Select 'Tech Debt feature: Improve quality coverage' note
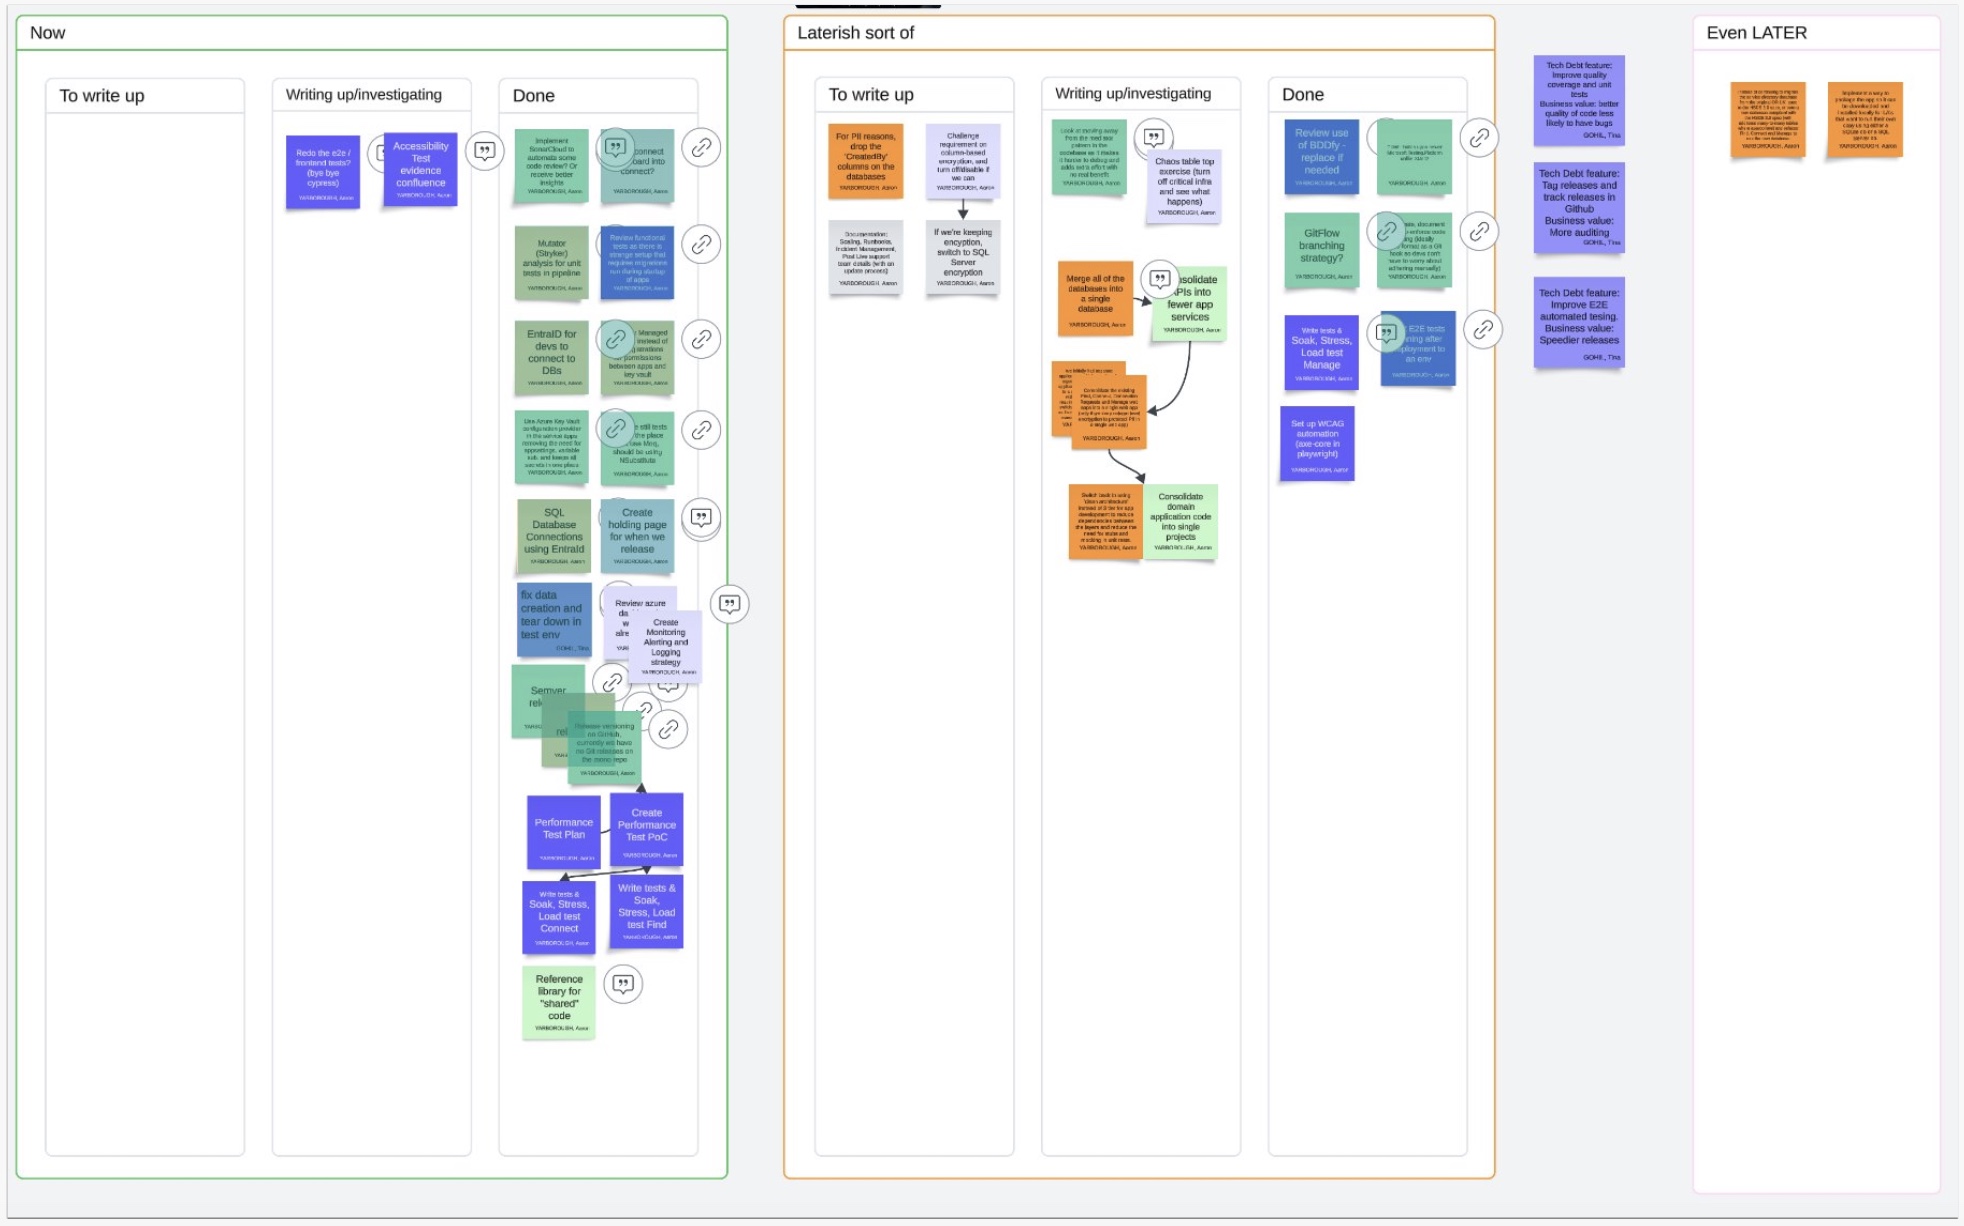The height and width of the screenshot is (1226, 1964). point(1579,99)
